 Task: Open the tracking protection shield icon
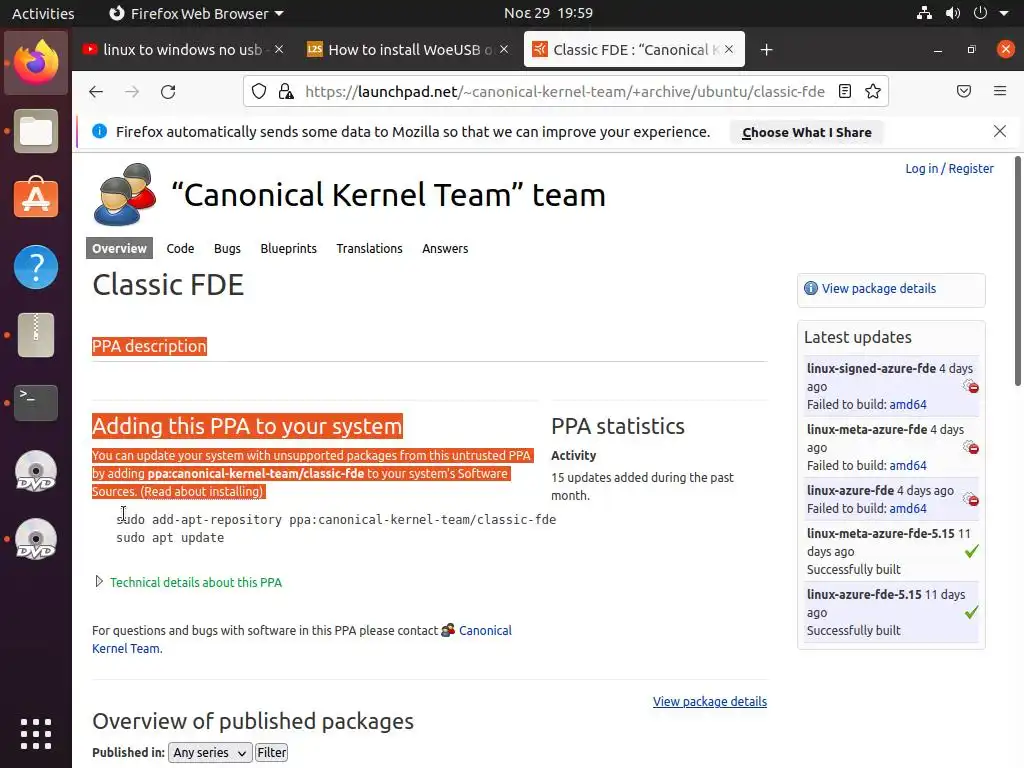259,91
